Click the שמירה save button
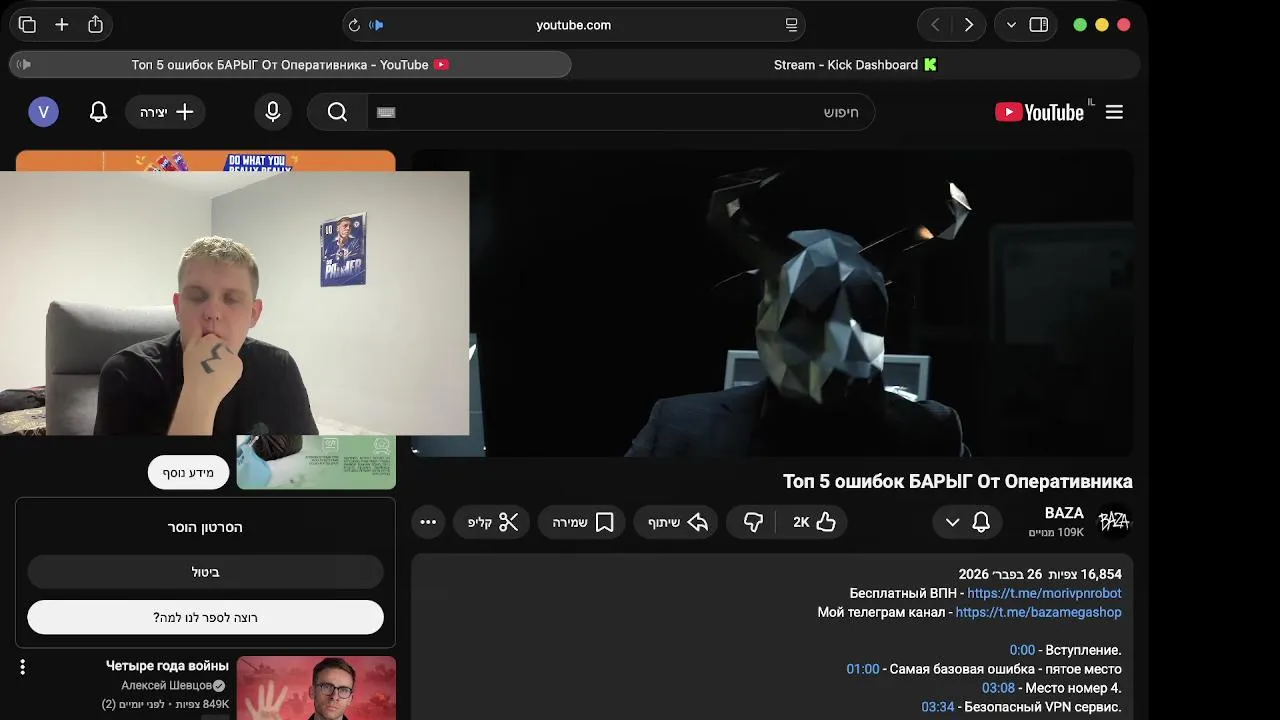The width and height of the screenshot is (1280, 720). pyautogui.click(x=582, y=522)
